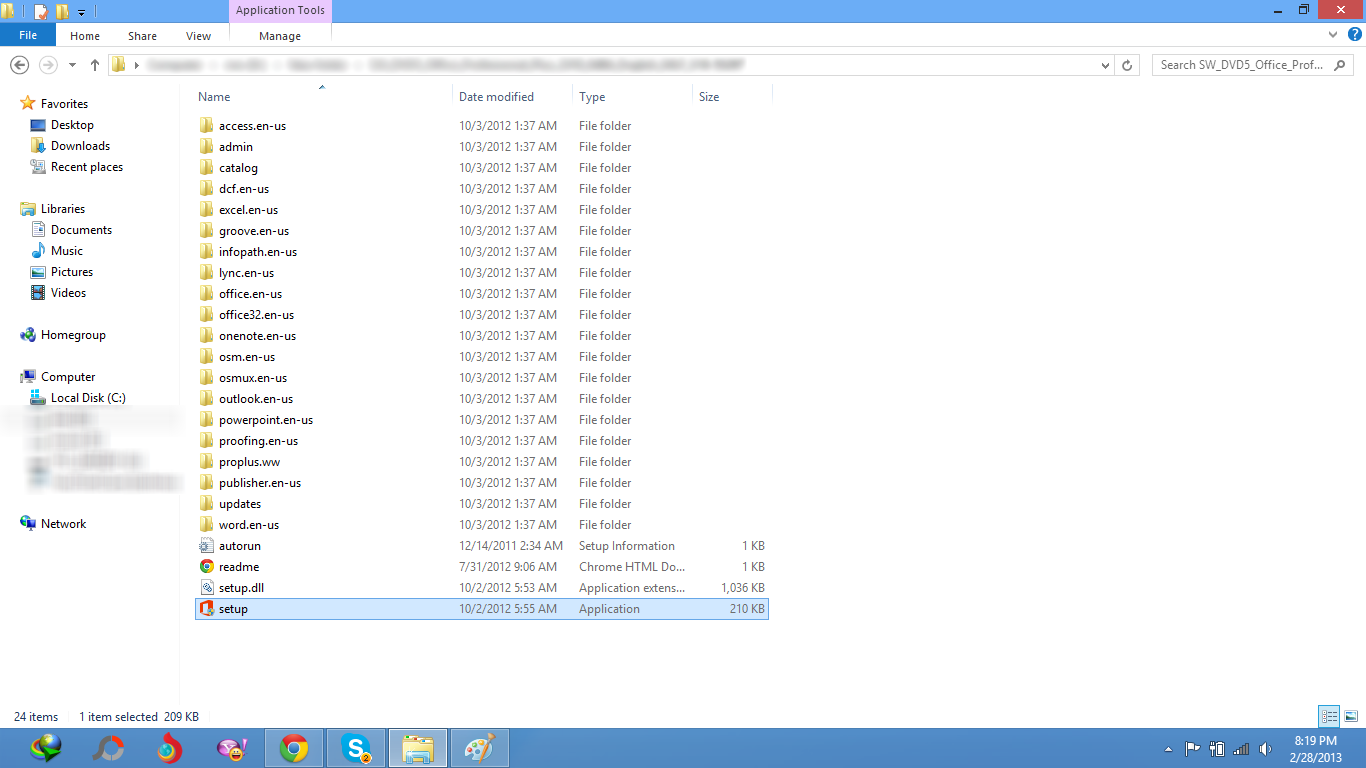1366x768 pixels.
Task: Open the File menu
Action: [x=28, y=35]
